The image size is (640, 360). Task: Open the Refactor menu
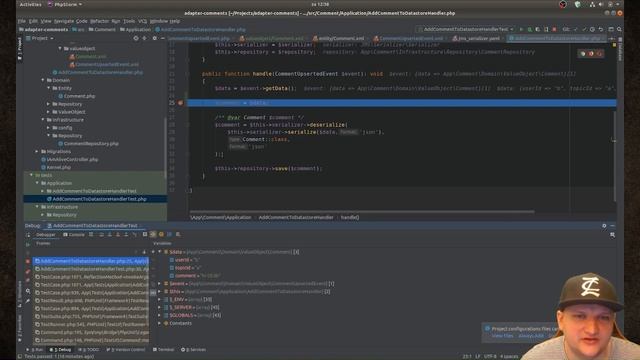pyautogui.click(x=99, y=21)
